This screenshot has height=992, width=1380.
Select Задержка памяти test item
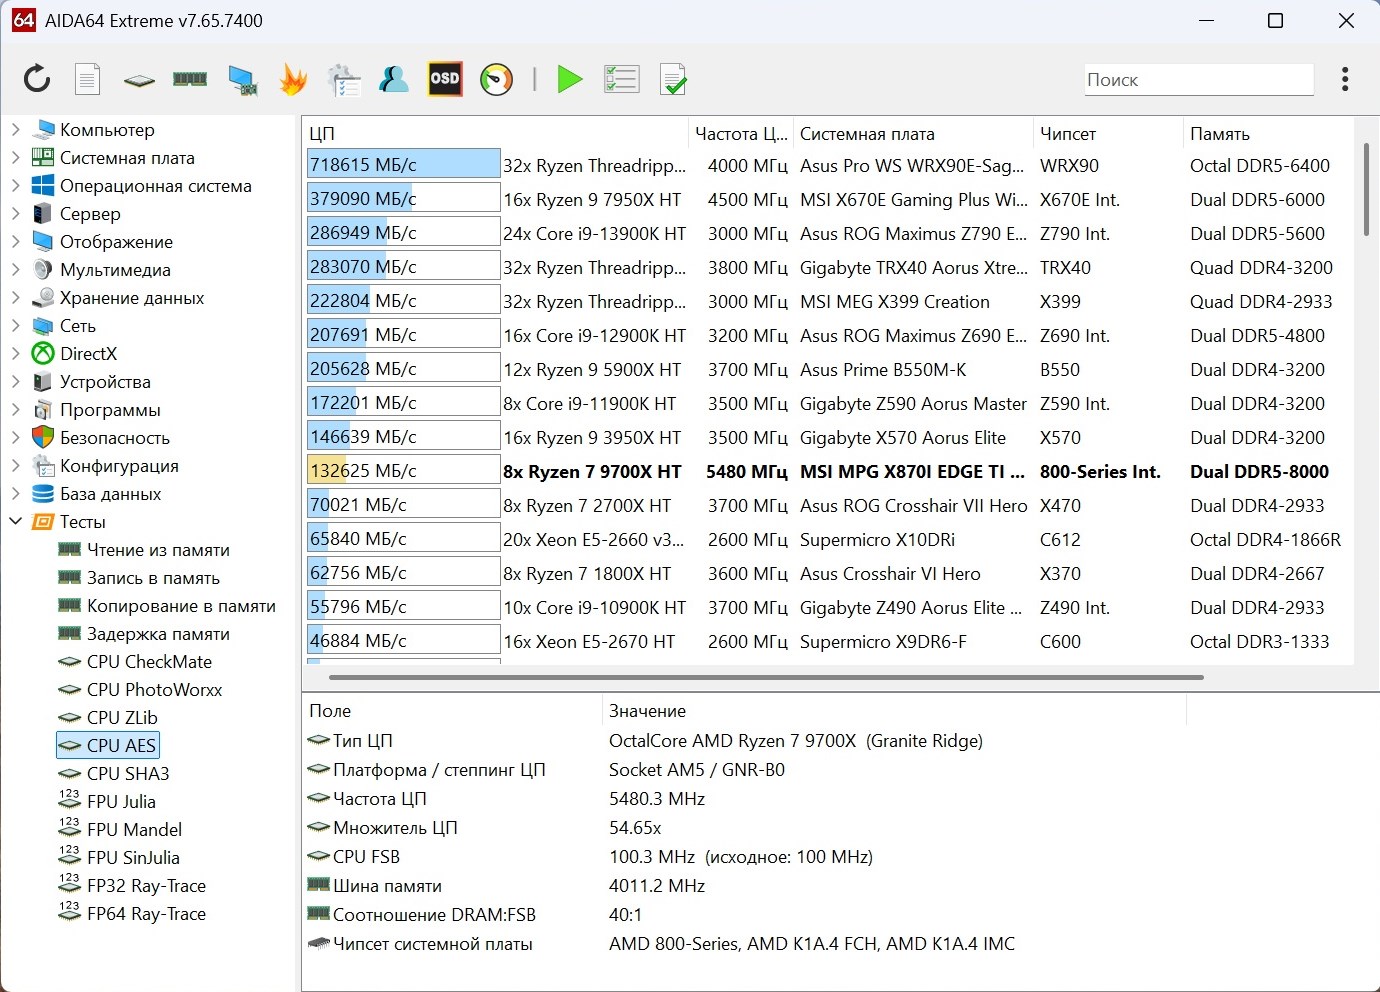coord(158,634)
